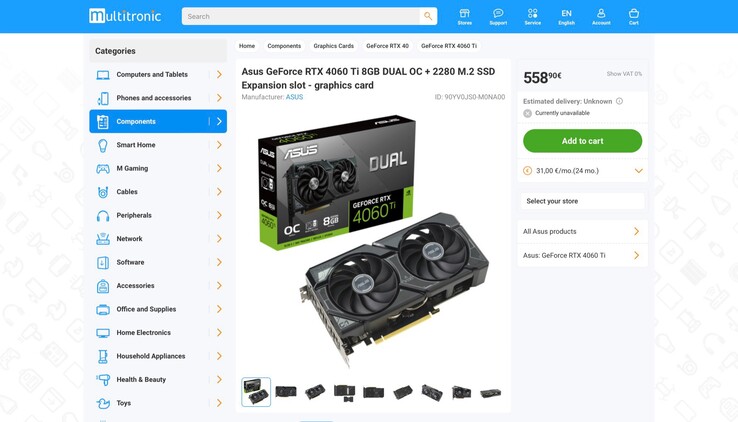The width and height of the screenshot is (738, 422).
Task: Open the Support chat icon
Action: point(498,16)
